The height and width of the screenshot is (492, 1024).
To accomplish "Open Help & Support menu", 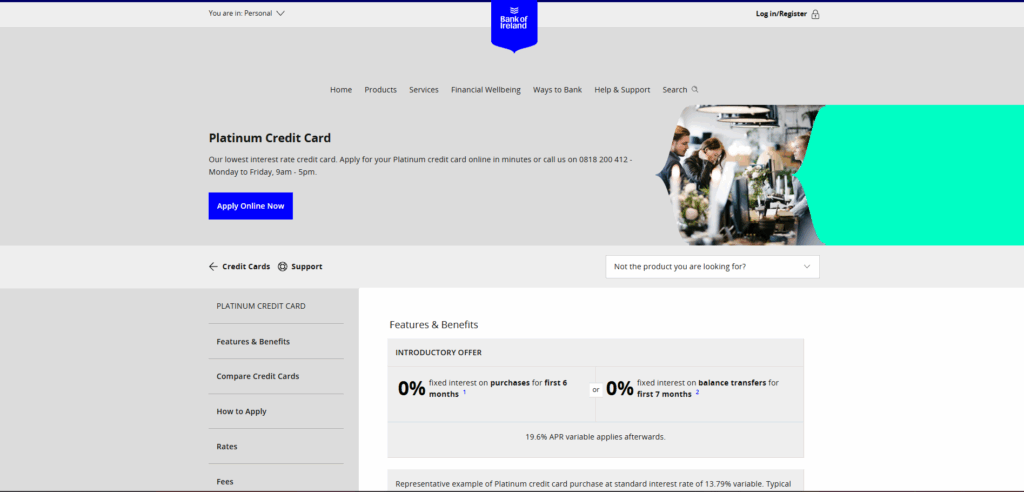I will [x=622, y=90].
